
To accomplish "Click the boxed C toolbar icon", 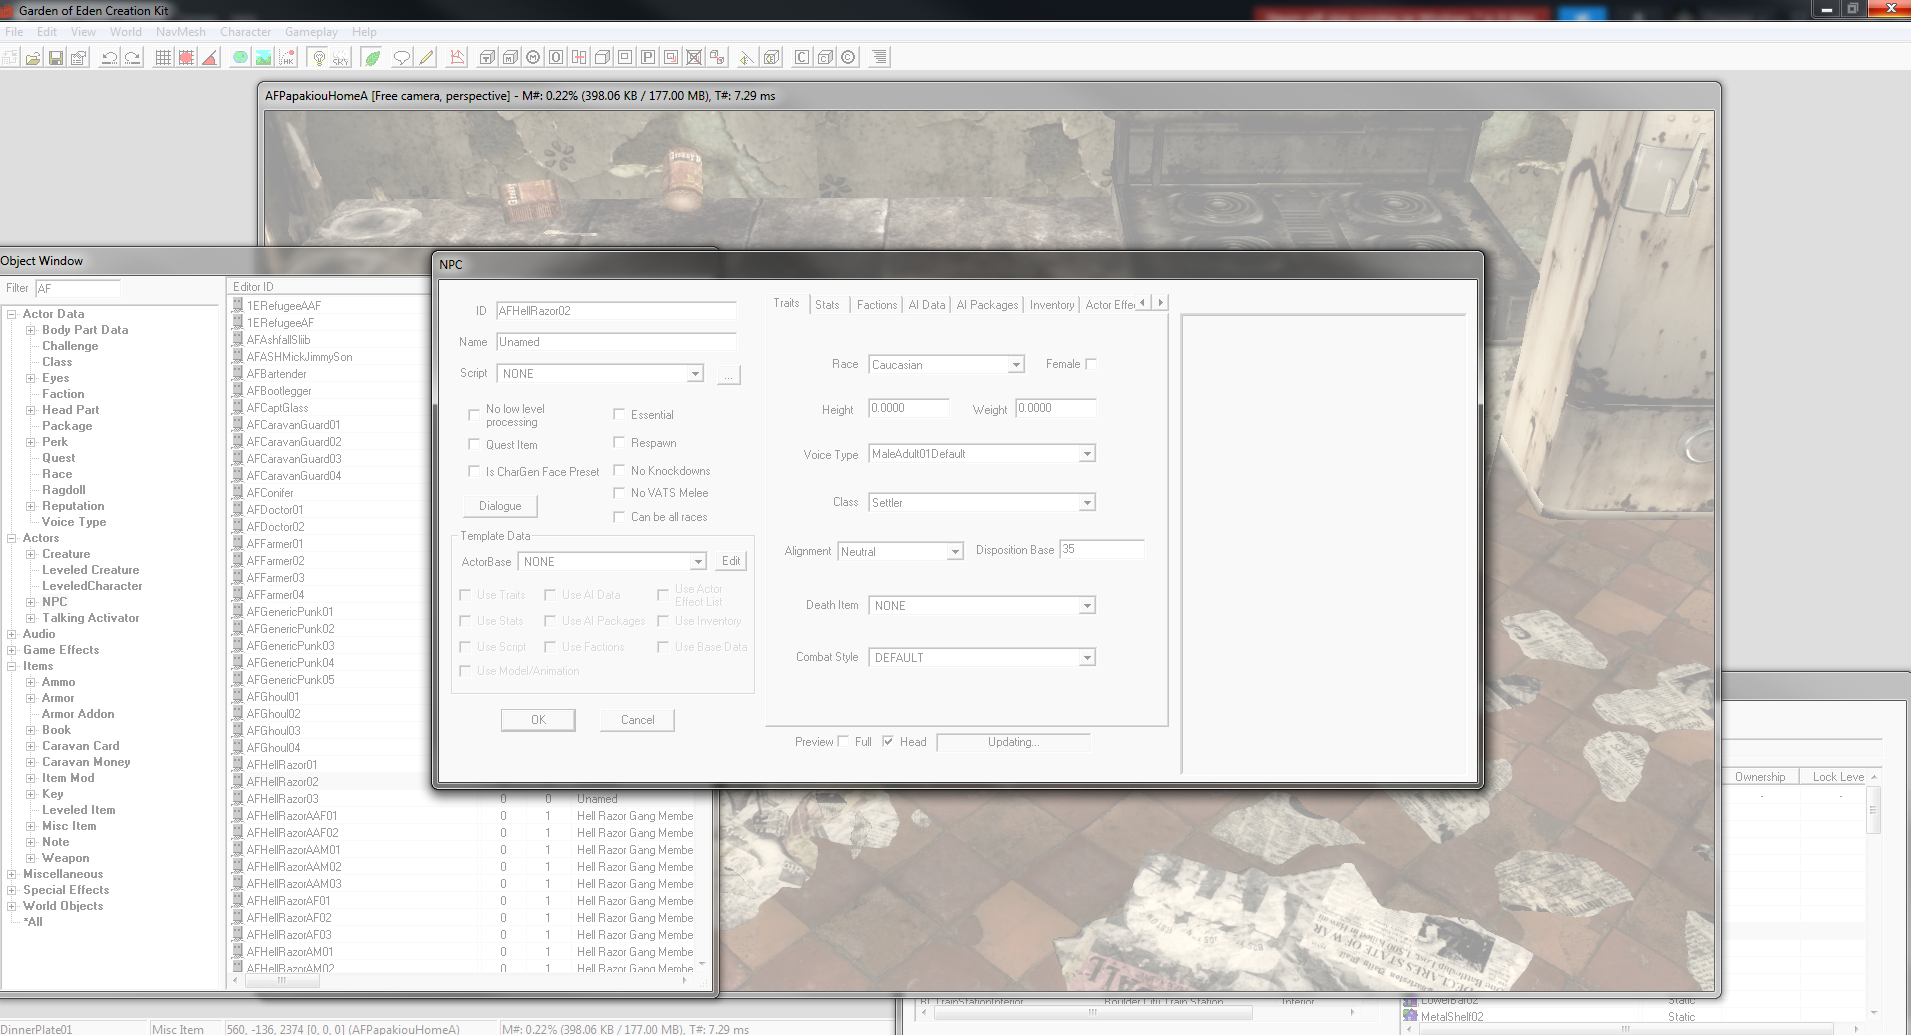I will click(802, 58).
